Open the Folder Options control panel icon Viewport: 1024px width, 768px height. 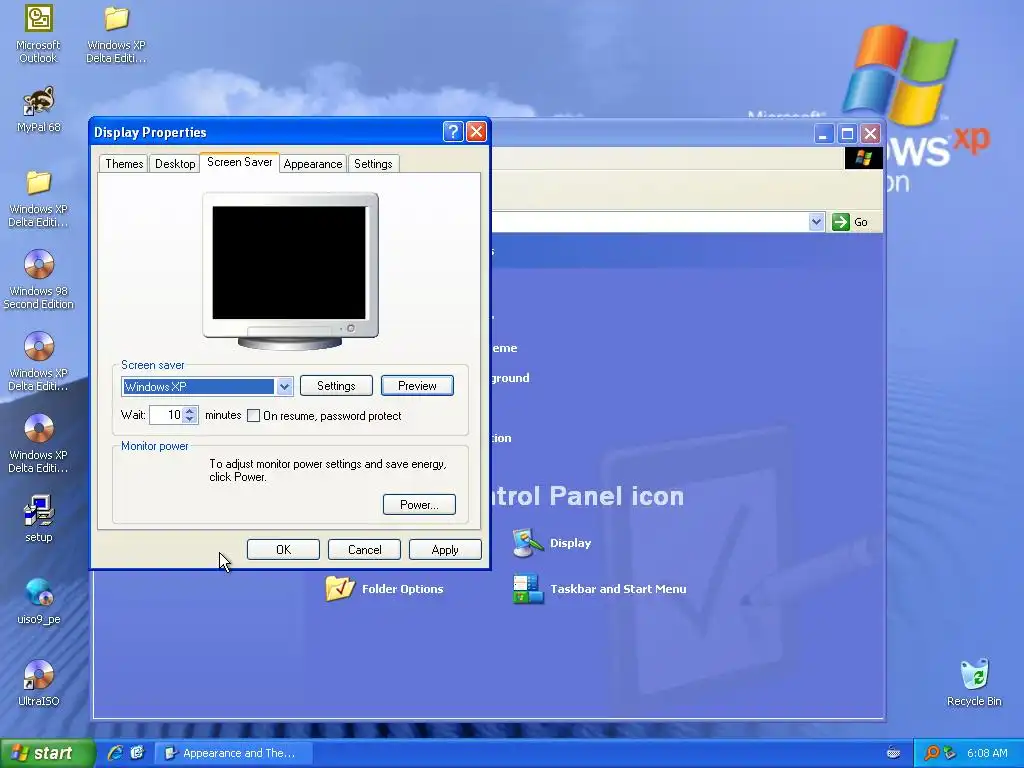pyautogui.click(x=384, y=588)
